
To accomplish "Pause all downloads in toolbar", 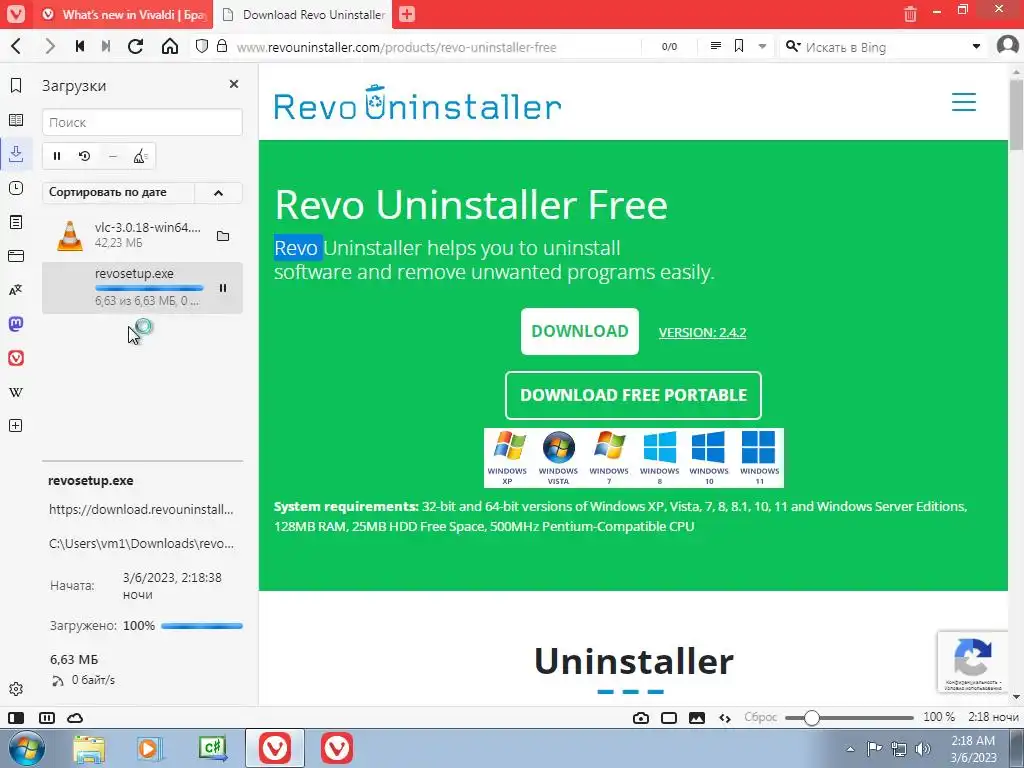I will [57, 156].
